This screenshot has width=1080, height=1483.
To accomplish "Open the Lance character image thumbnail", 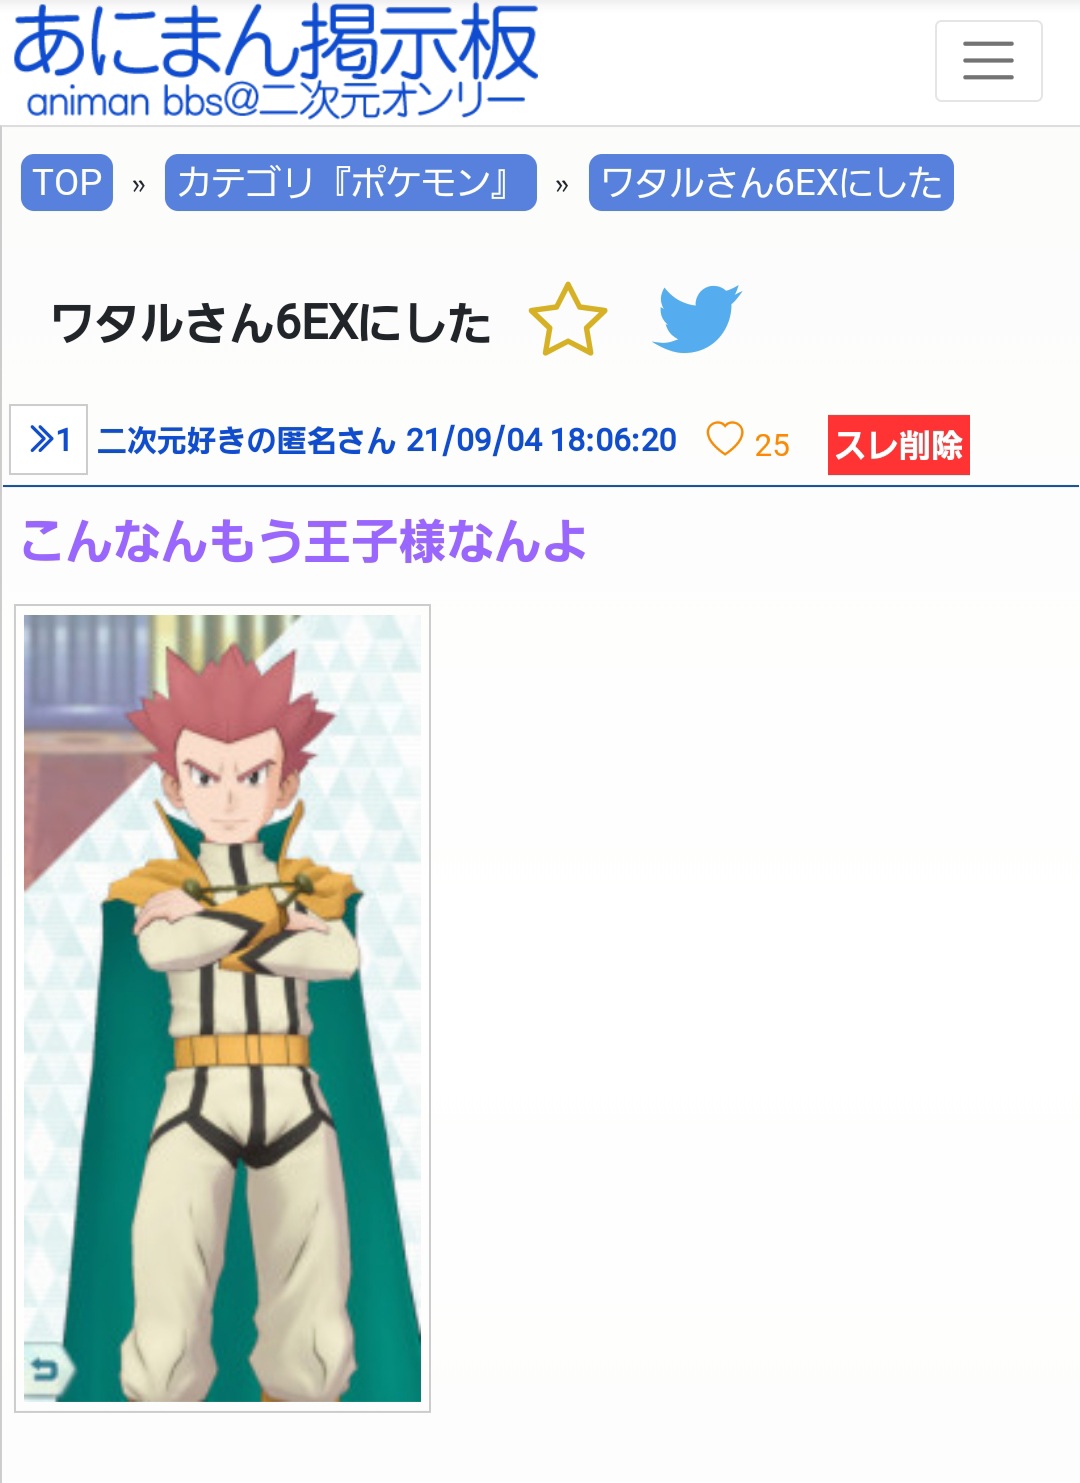I will tap(222, 1008).
